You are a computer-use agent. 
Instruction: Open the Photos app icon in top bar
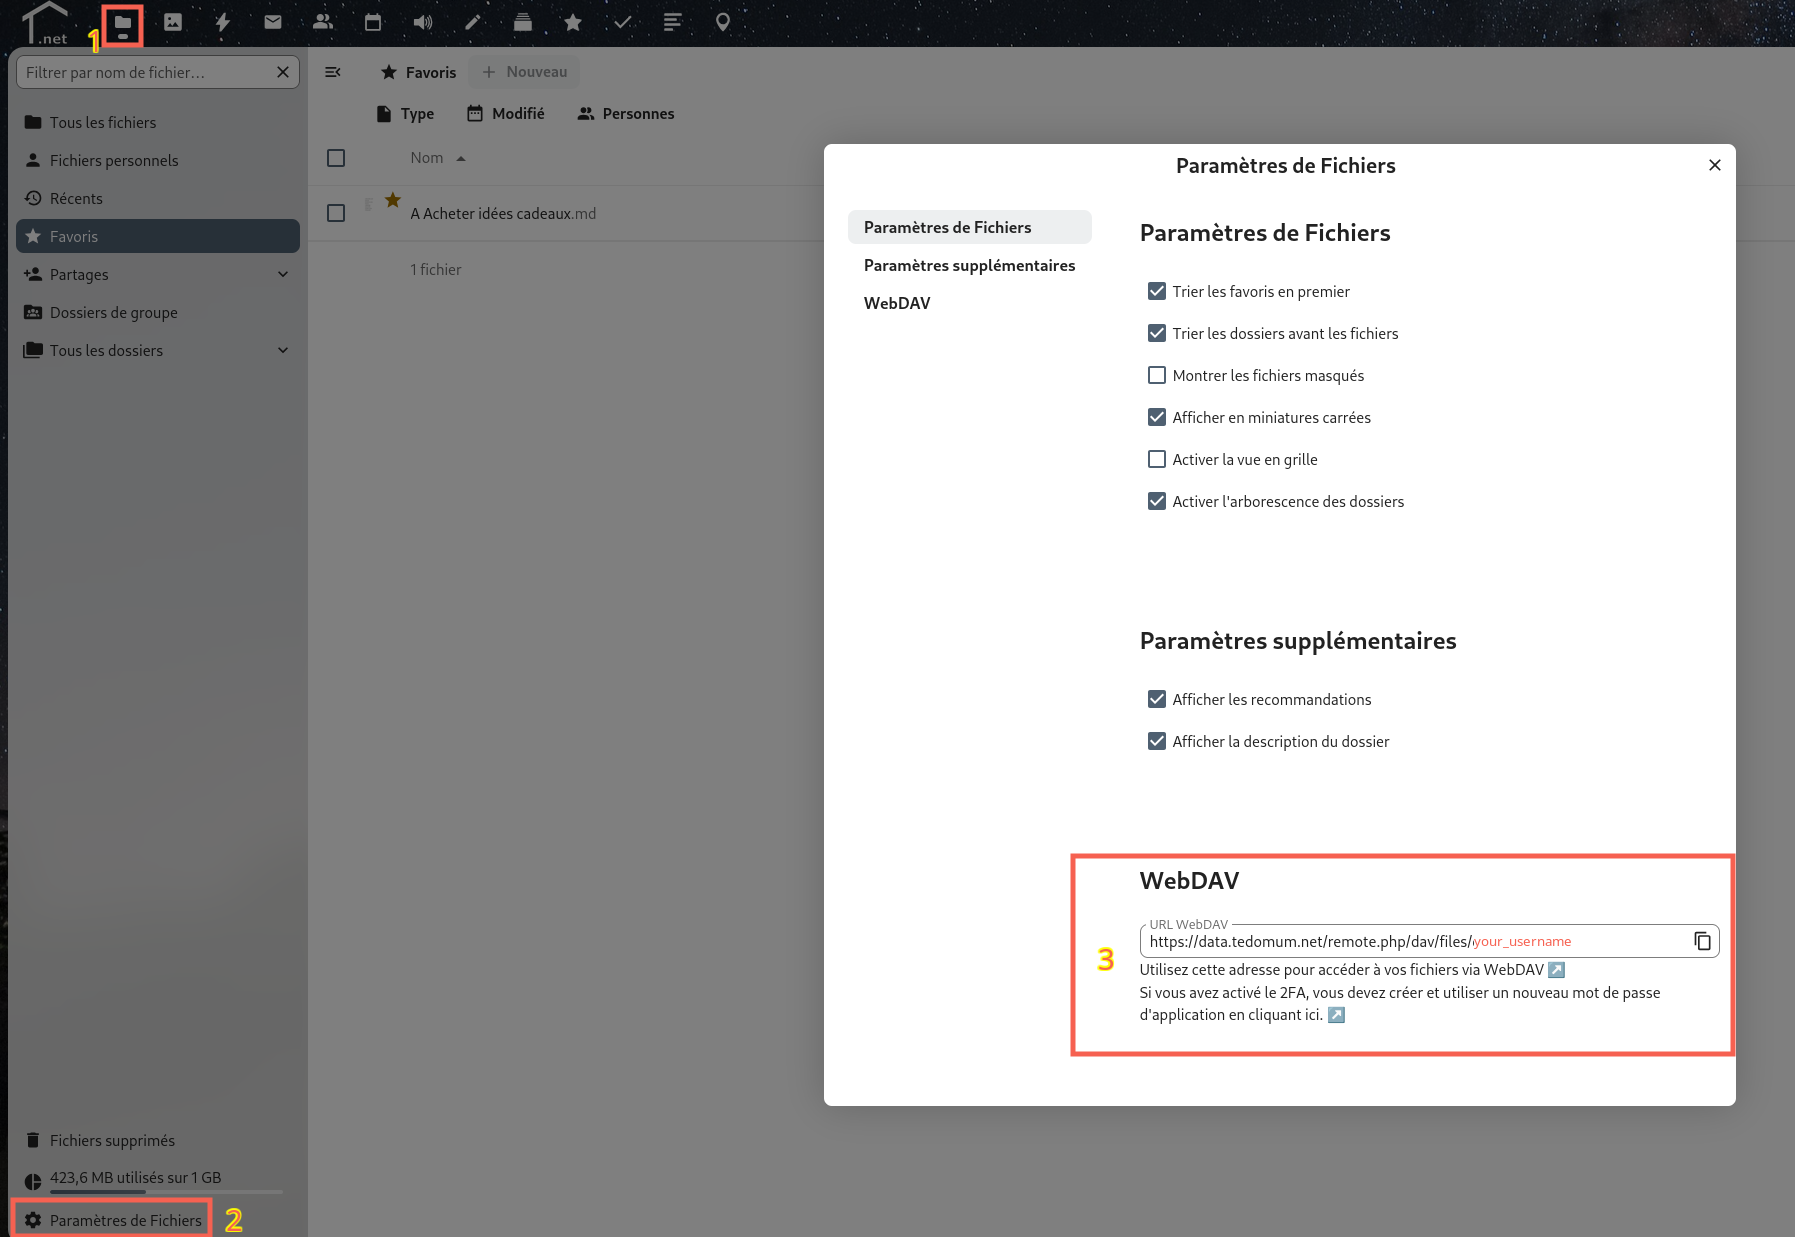[x=173, y=22]
